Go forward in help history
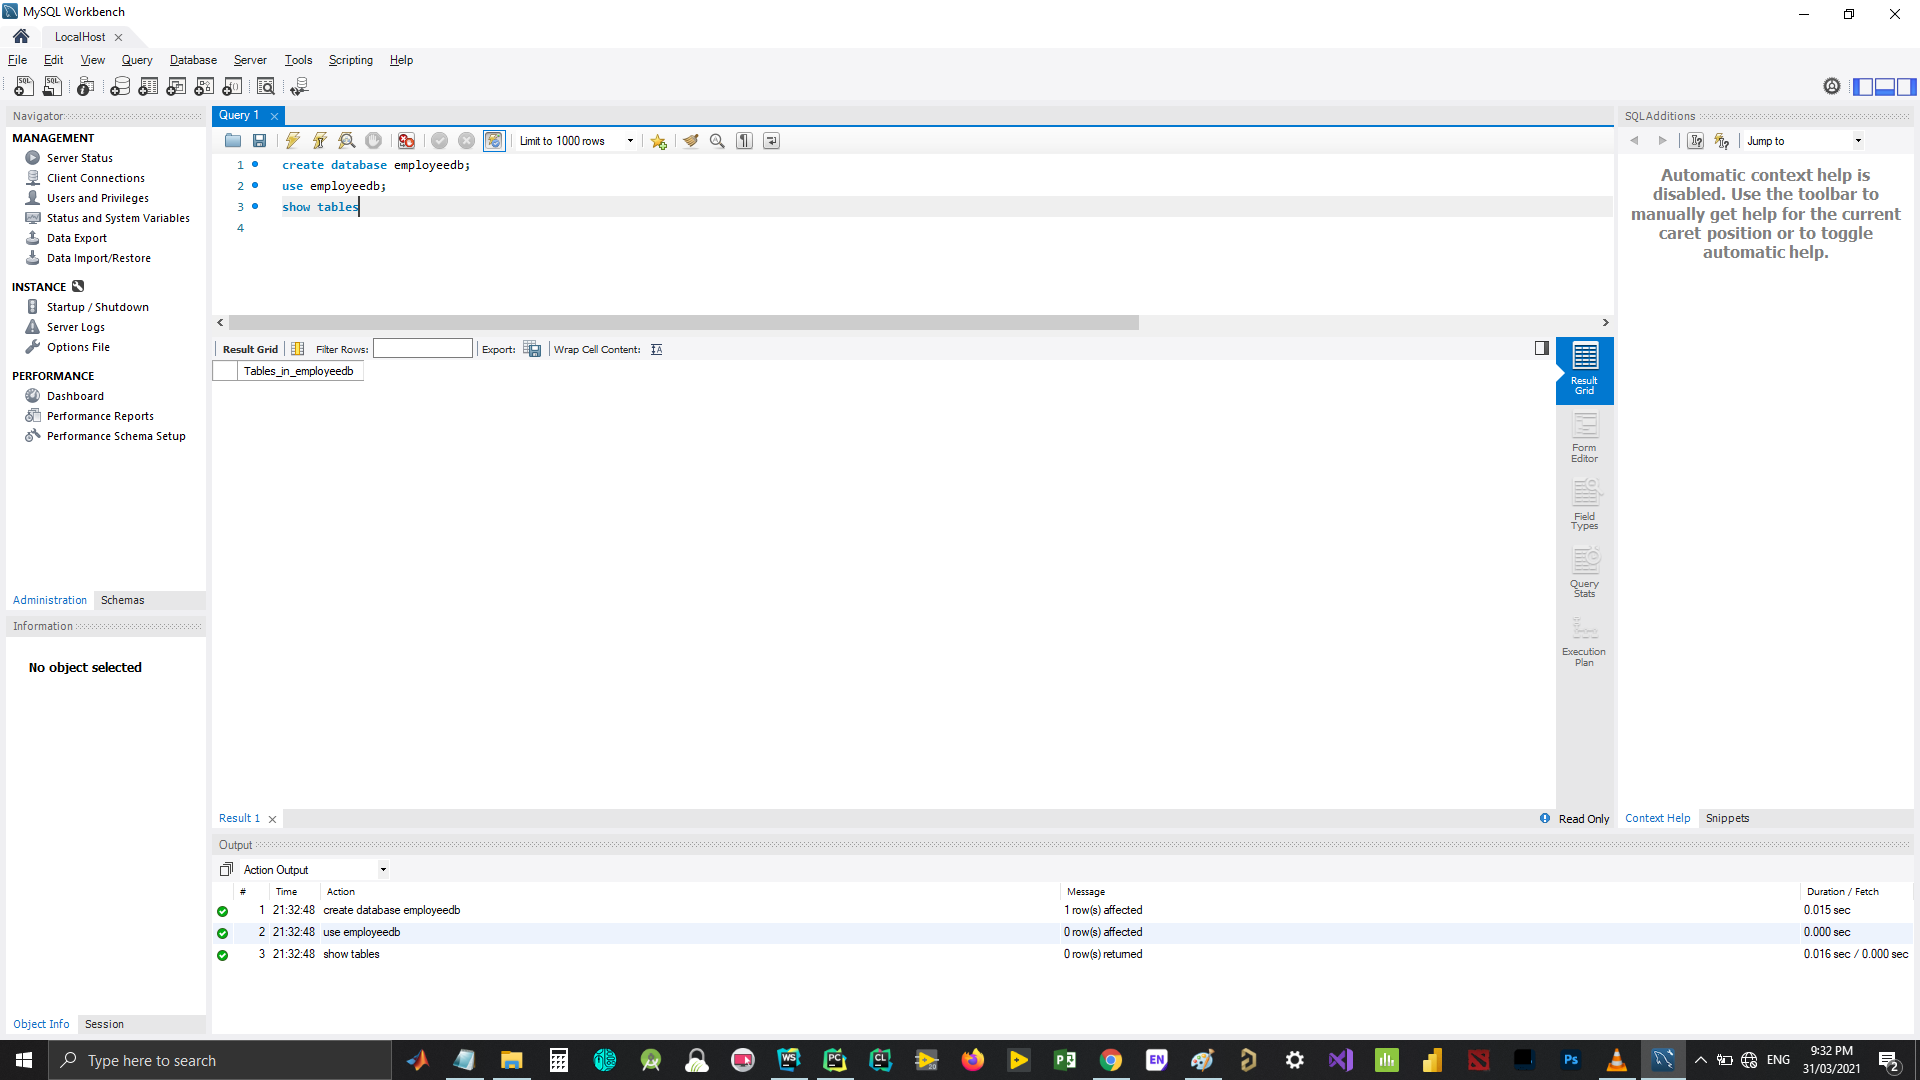 [1663, 141]
